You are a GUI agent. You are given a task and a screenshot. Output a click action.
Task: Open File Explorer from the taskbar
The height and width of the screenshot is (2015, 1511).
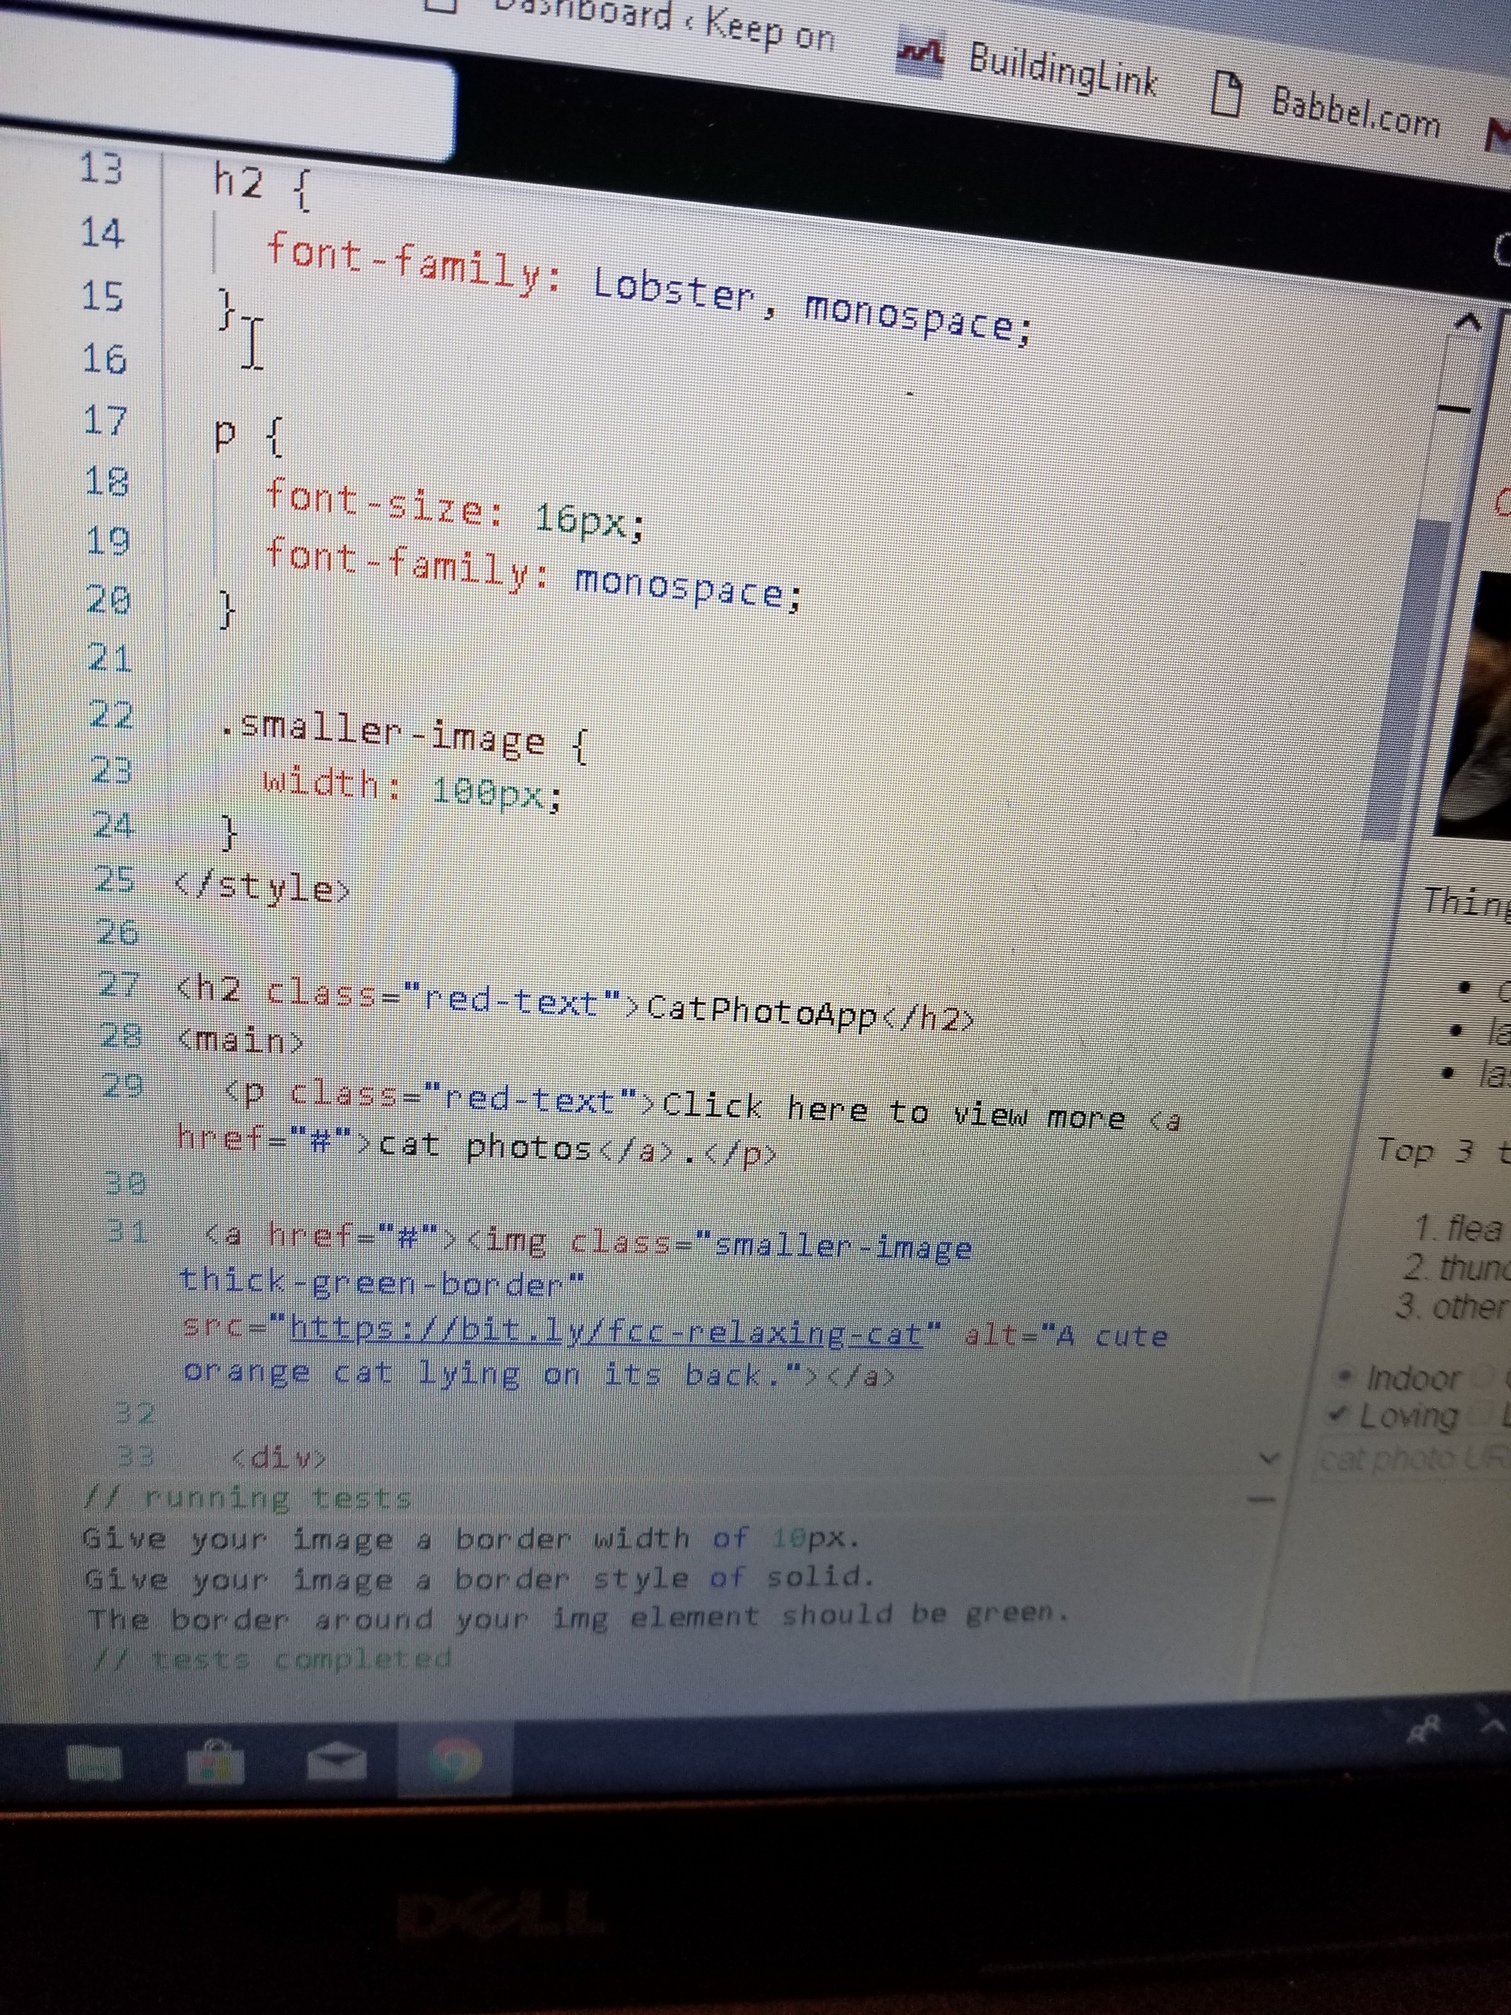tap(95, 1763)
